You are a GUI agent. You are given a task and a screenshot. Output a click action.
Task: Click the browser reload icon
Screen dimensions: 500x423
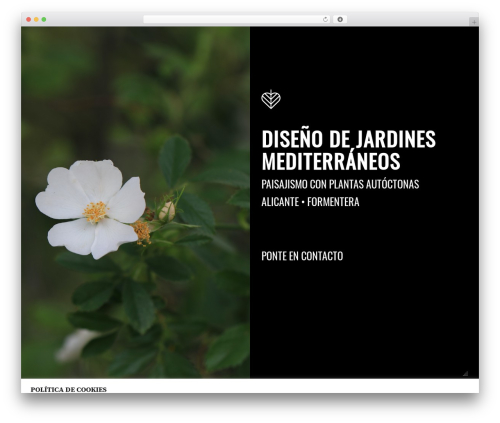[325, 19]
